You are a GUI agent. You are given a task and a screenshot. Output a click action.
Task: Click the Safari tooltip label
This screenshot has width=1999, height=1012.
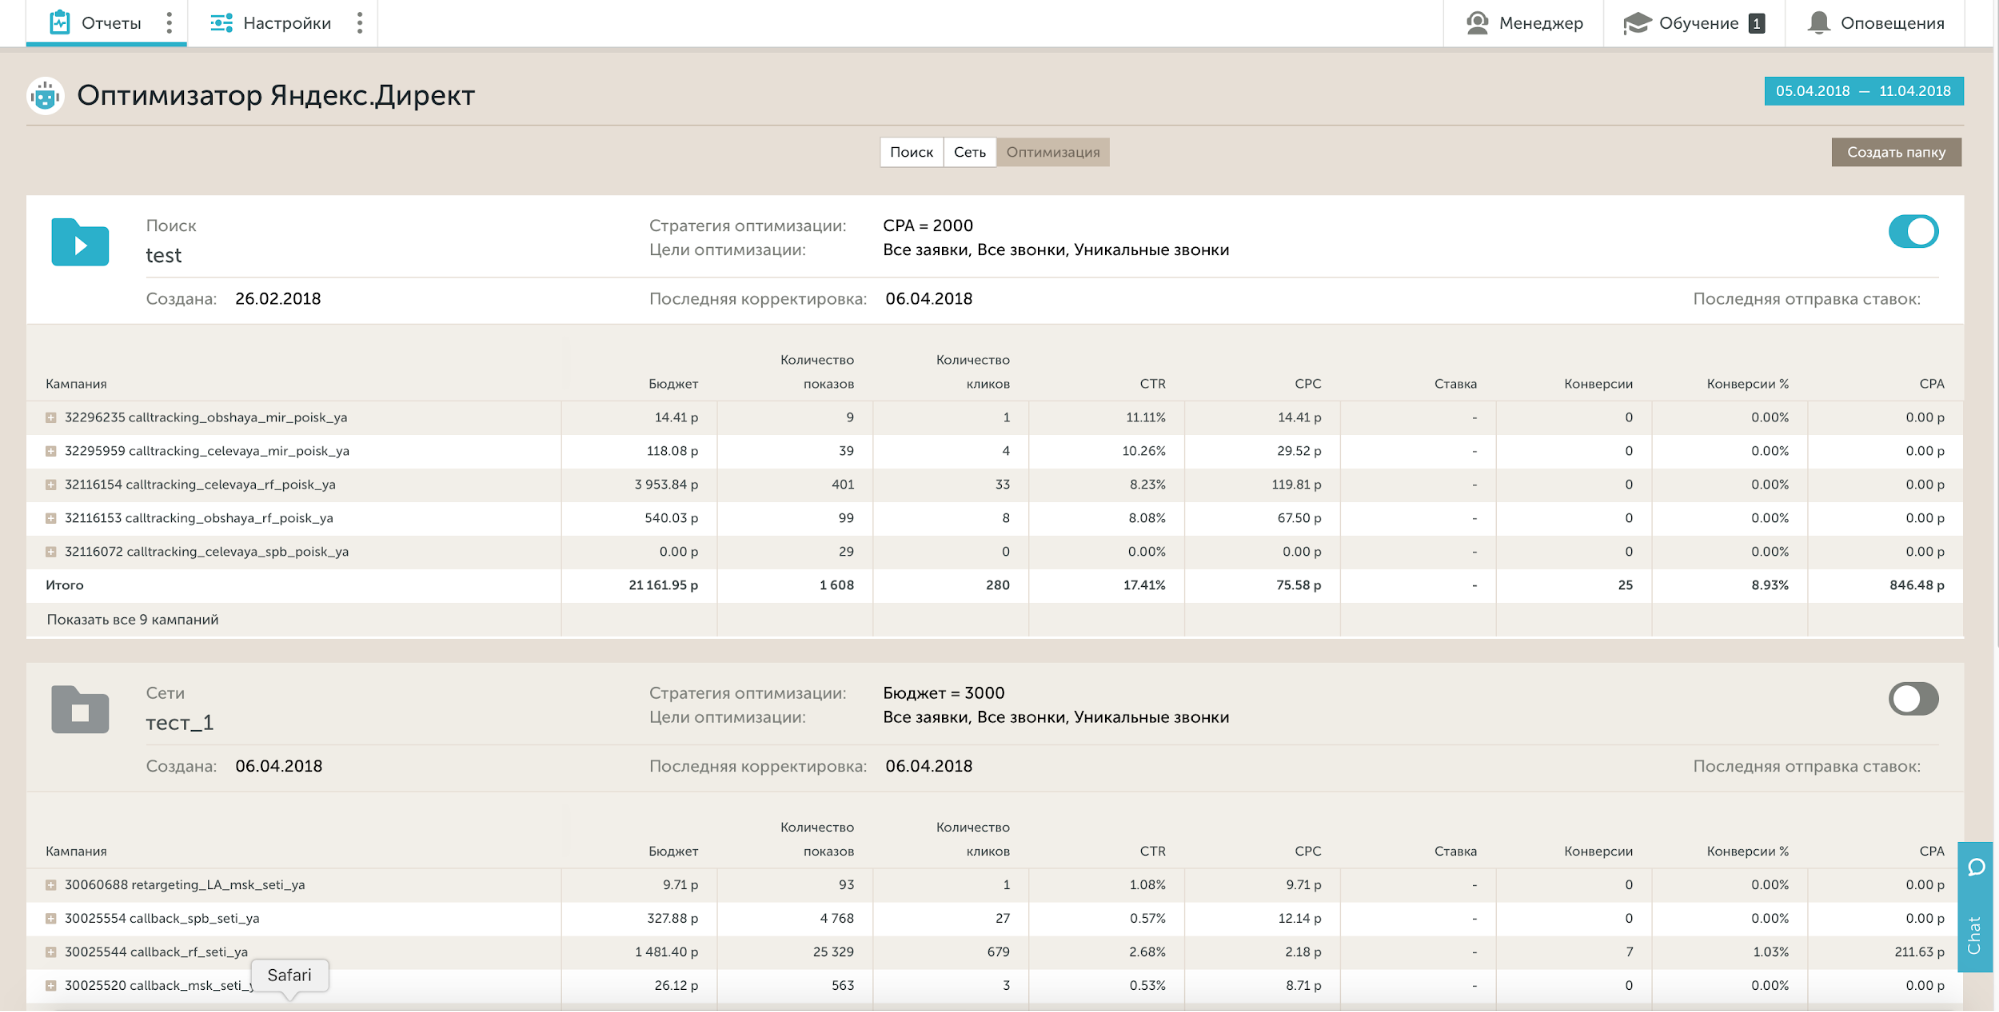coord(289,975)
